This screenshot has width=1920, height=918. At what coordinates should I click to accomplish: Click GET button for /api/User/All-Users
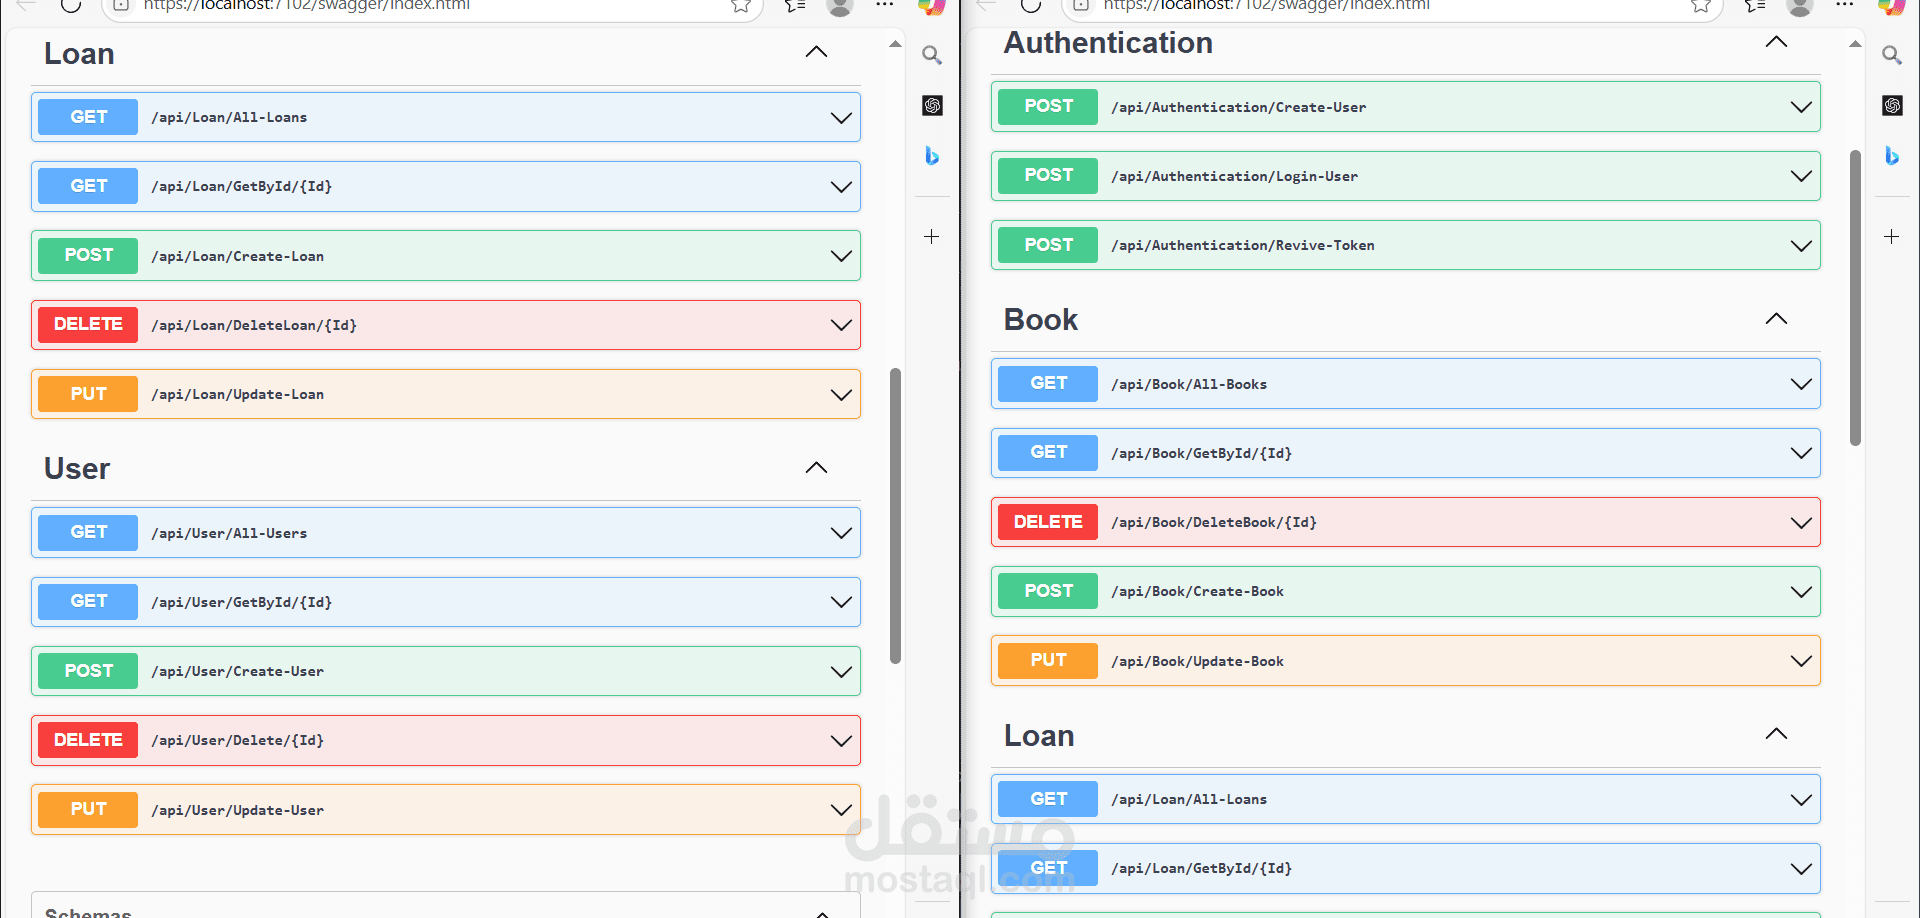click(x=88, y=533)
